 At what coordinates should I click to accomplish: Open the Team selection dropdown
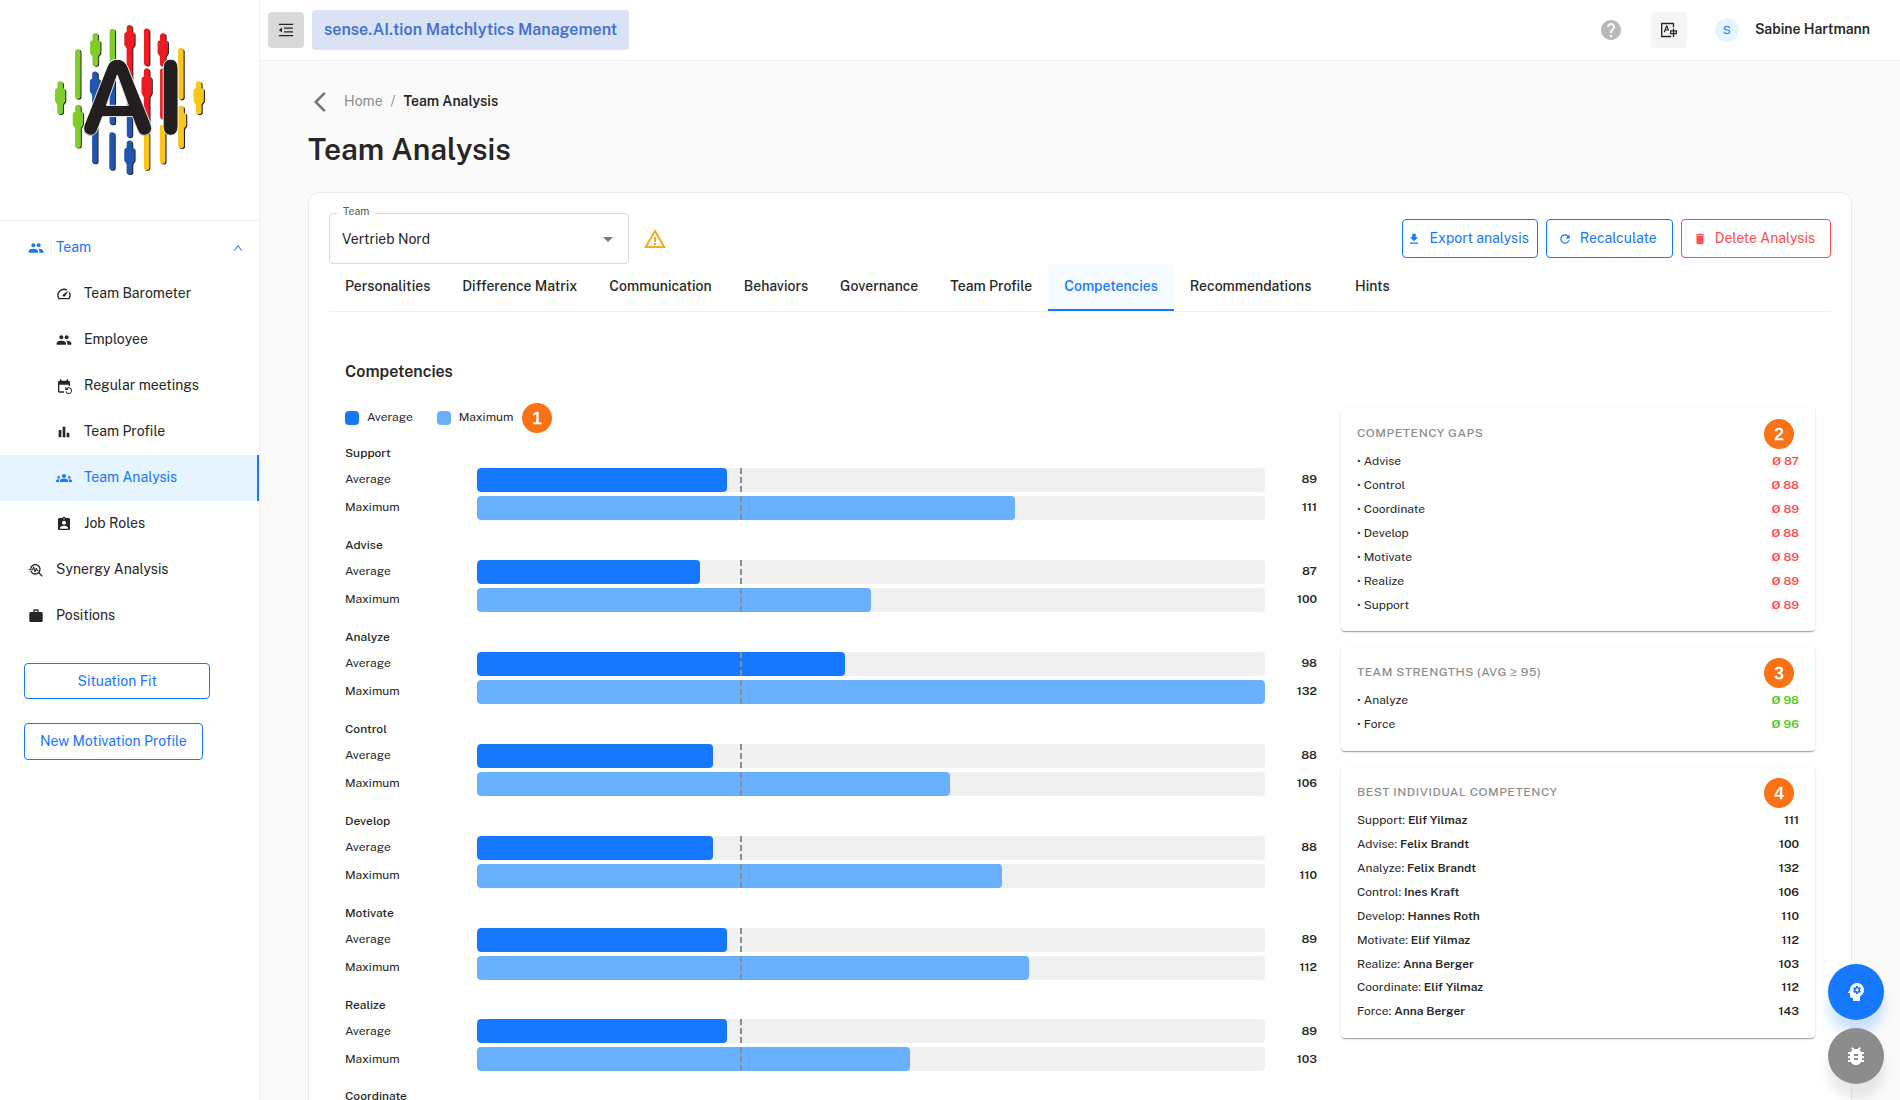(x=479, y=239)
